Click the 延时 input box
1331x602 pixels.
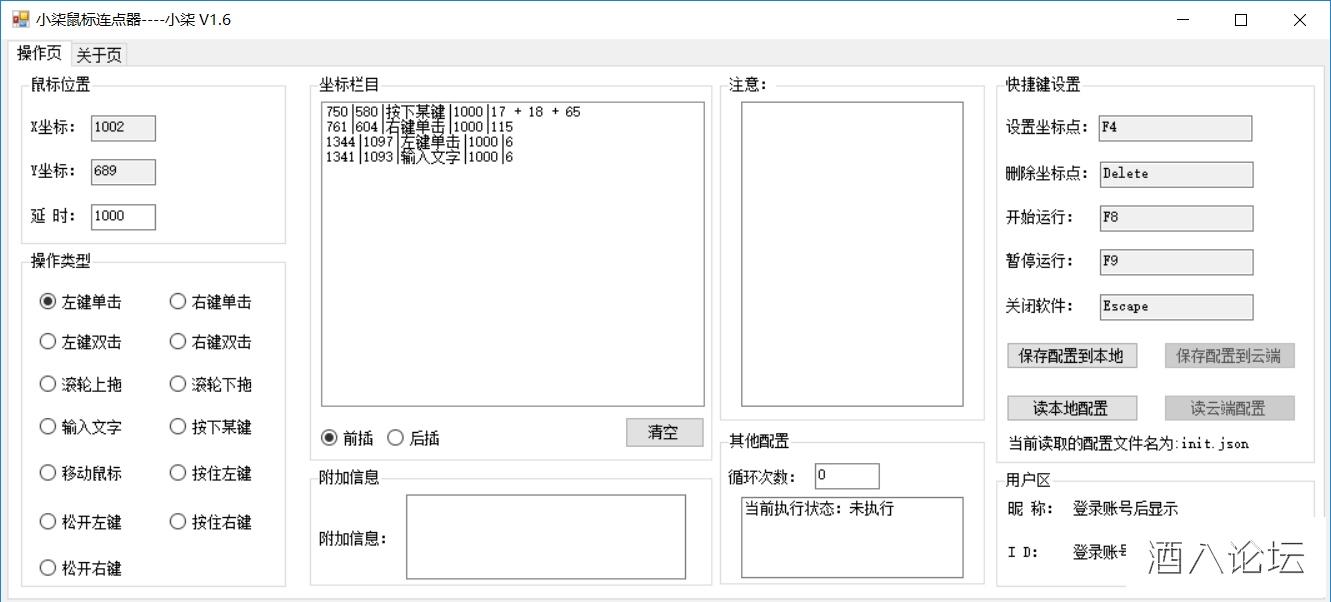pyautogui.click(x=122, y=216)
